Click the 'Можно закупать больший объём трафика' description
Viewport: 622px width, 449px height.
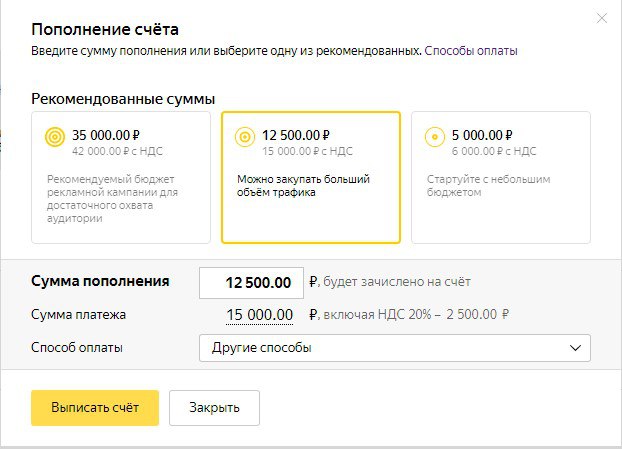(303, 186)
